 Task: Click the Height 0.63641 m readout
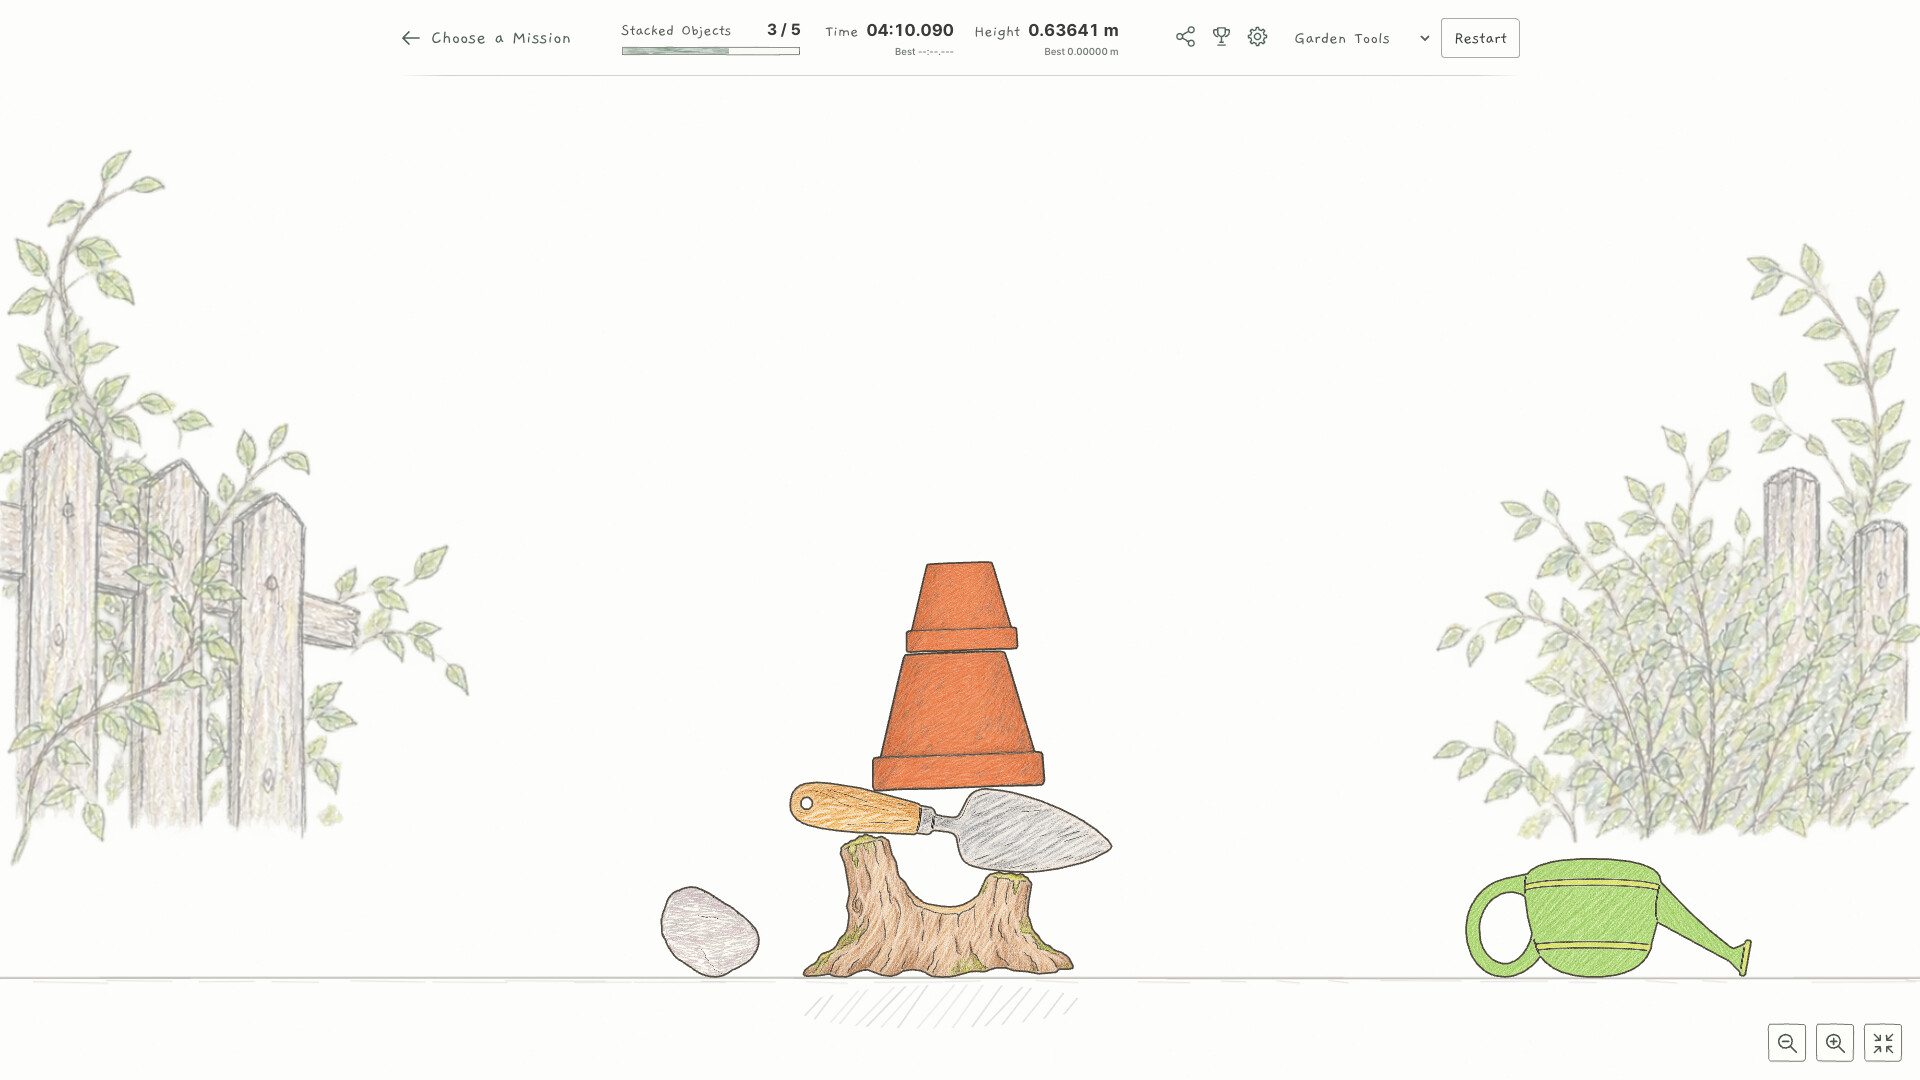pos(1046,31)
